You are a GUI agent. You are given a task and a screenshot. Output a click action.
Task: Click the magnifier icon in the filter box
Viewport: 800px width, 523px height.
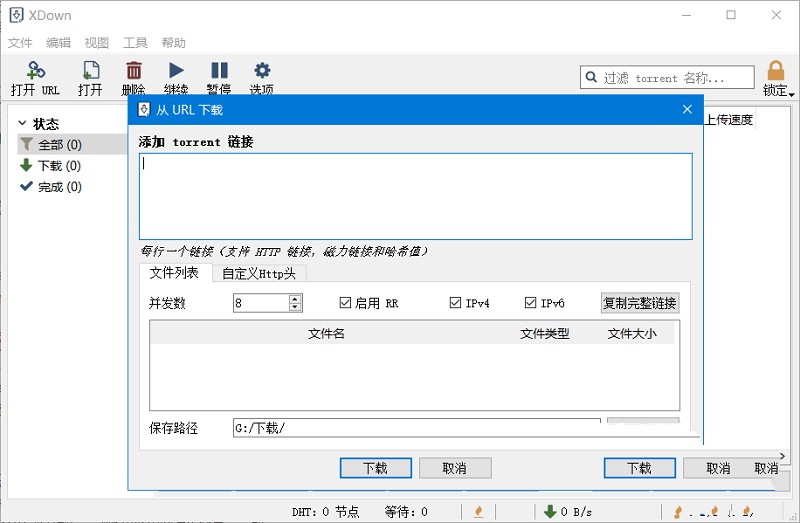pyautogui.click(x=591, y=77)
